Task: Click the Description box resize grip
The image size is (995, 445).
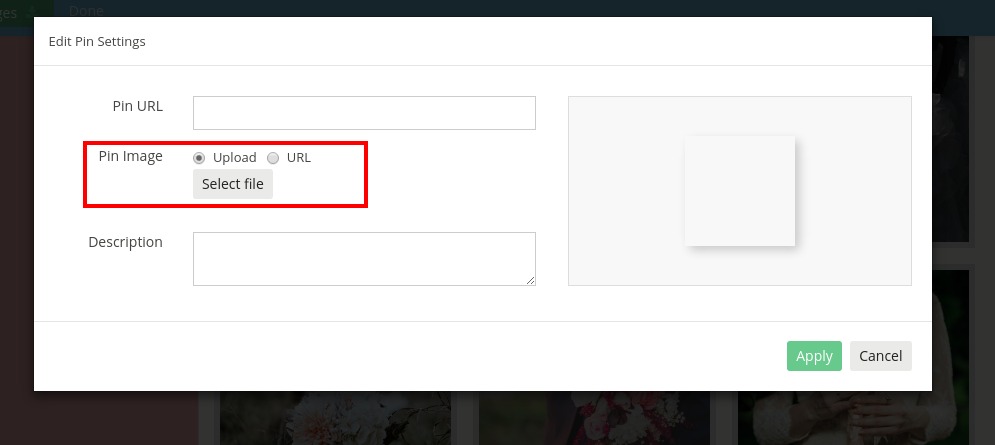Action: [530, 281]
